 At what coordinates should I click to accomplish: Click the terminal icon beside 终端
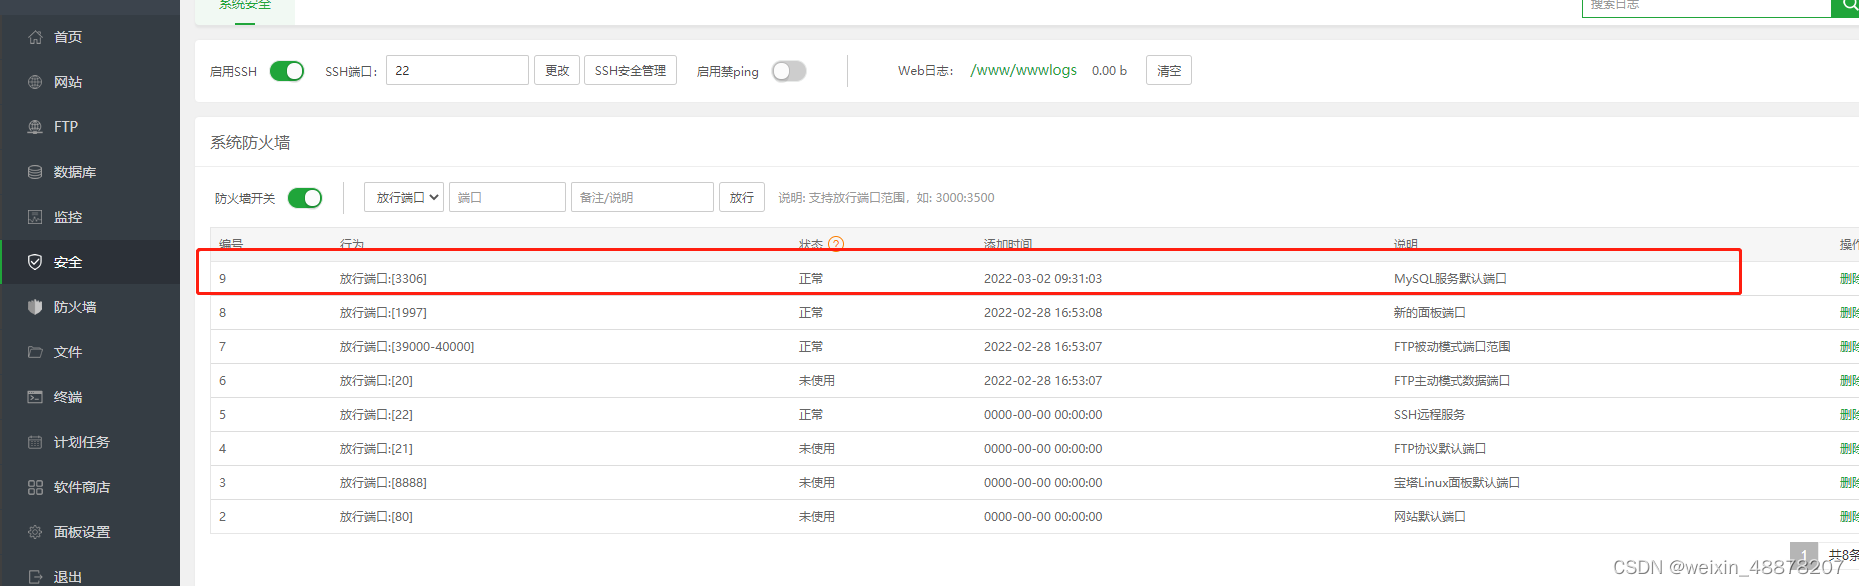point(35,397)
